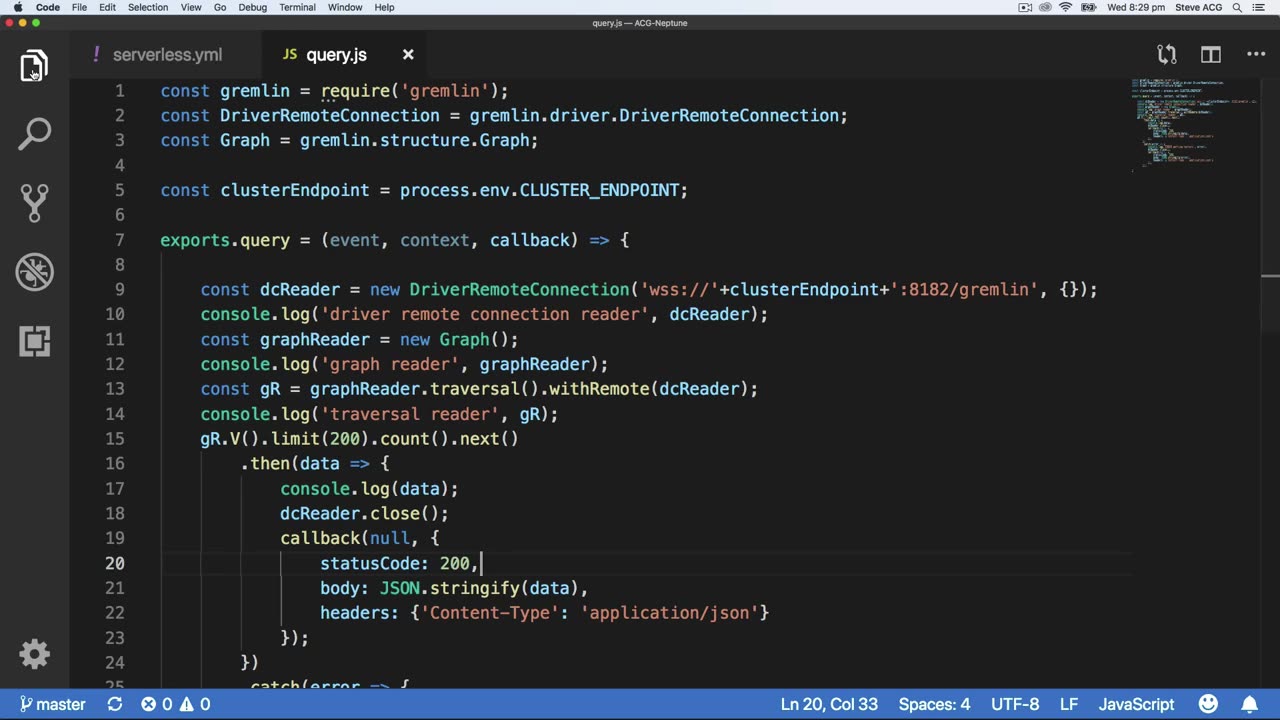Open the errors and warnings panel
Viewport: 1280px width, 720px height.
[x=175, y=704]
